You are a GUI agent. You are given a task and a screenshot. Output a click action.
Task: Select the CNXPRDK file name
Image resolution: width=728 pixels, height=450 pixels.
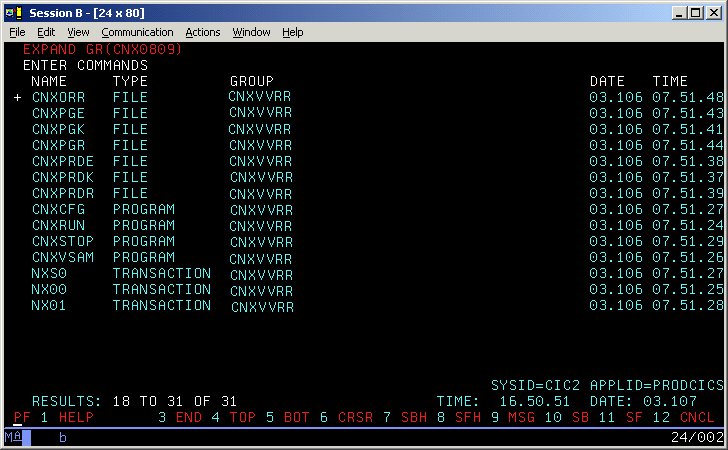[63, 177]
